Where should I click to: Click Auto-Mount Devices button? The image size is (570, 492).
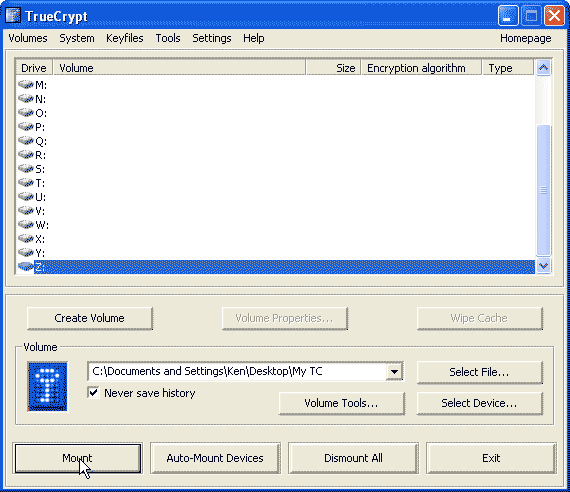[215, 458]
